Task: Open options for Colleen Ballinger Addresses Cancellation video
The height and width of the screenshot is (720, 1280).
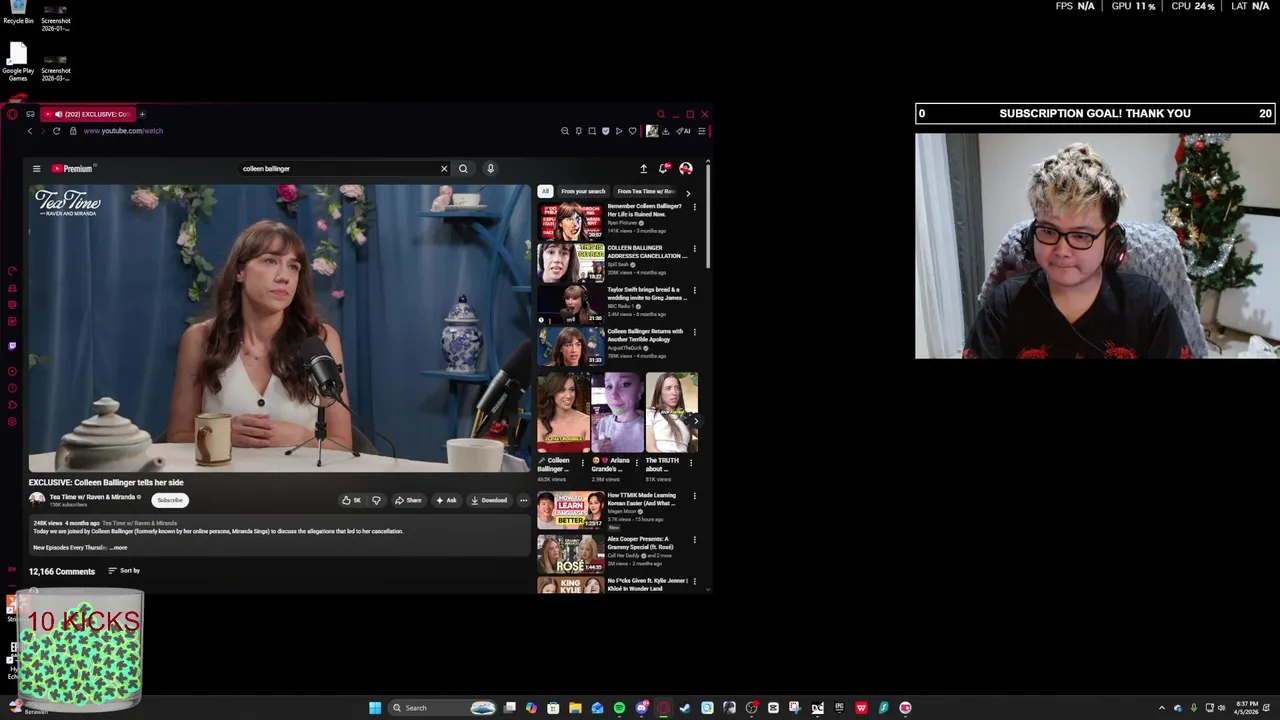Action: (694, 249)
